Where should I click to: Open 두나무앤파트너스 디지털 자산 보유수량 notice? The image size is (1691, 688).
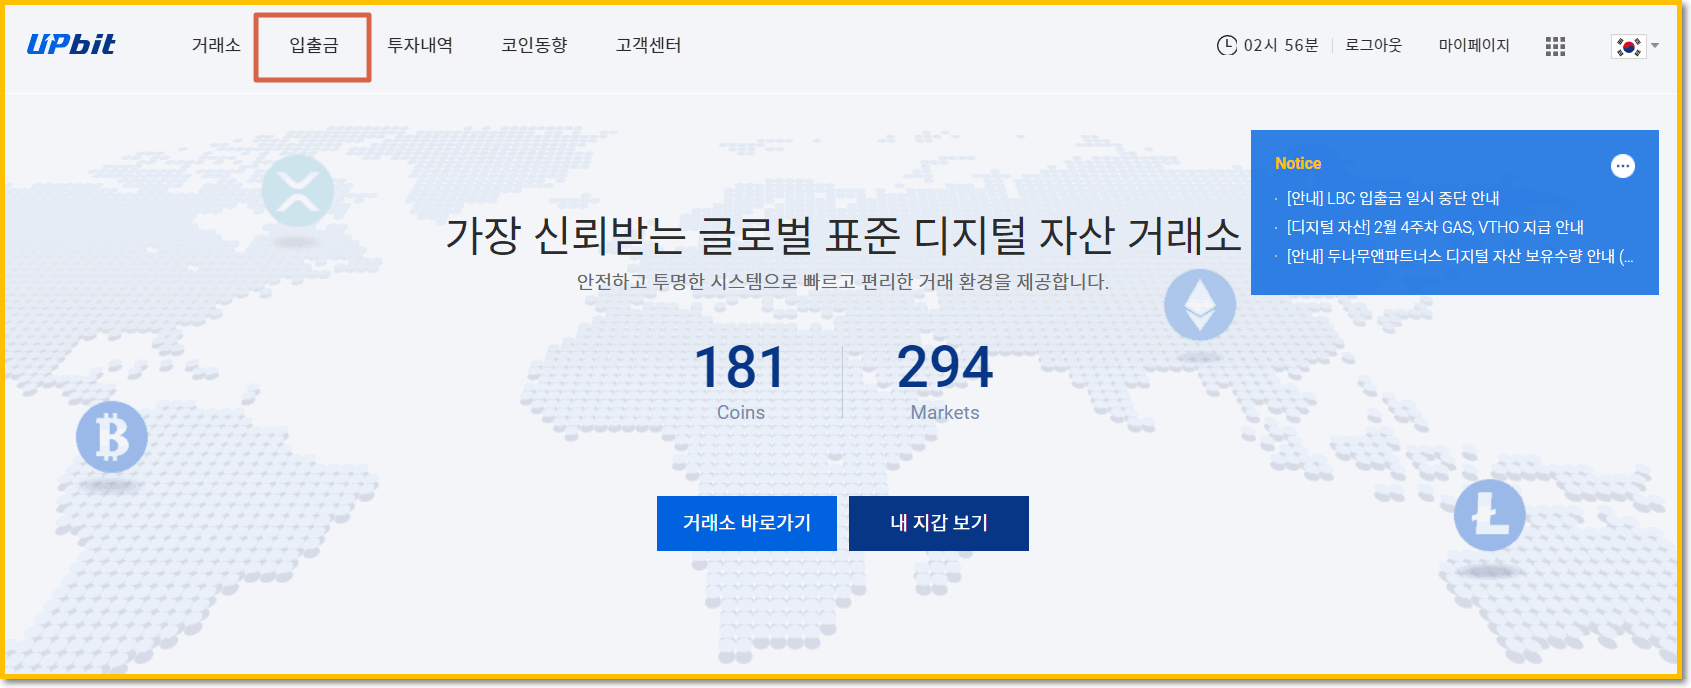click(1460, 256)
